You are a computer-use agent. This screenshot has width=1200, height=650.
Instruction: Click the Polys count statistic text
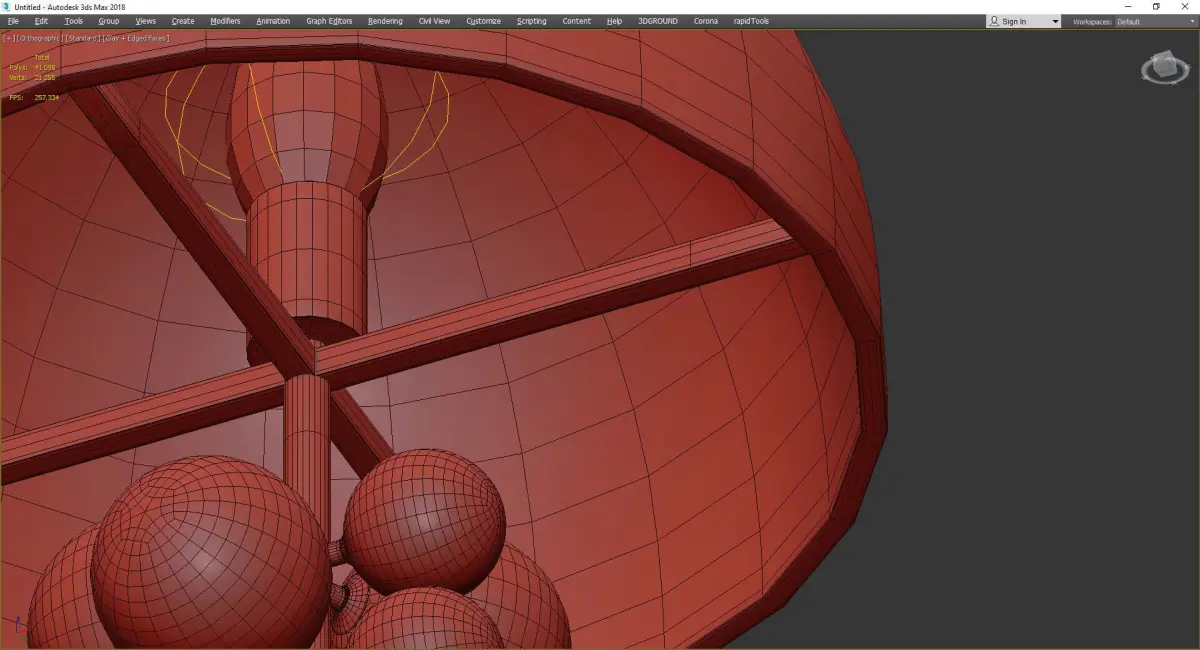point(32,67)
